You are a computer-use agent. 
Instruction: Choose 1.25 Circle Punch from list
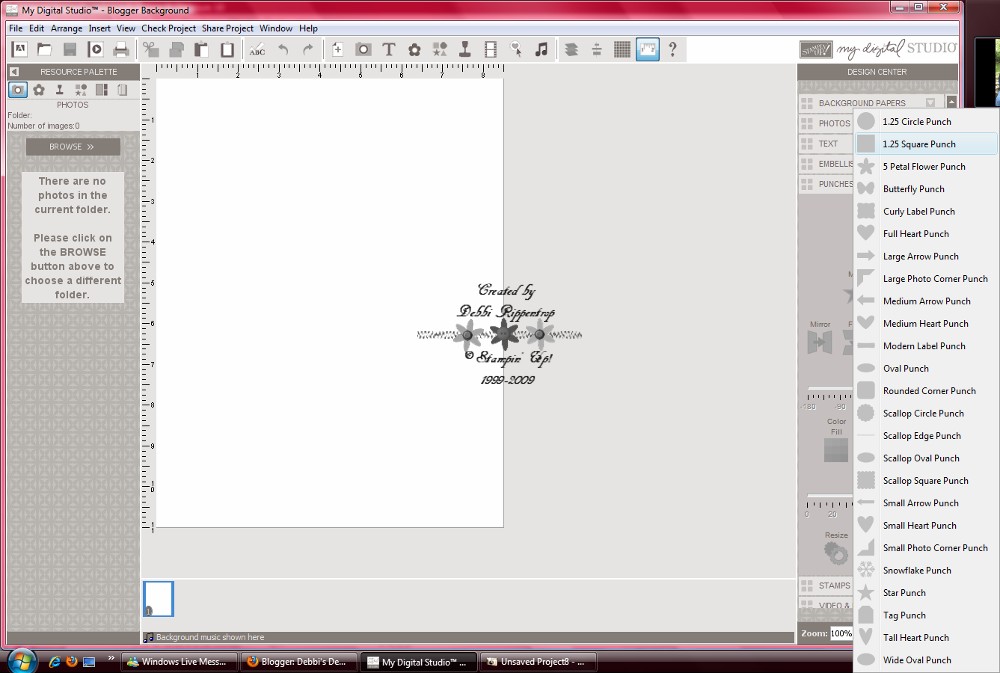point(926,121)
